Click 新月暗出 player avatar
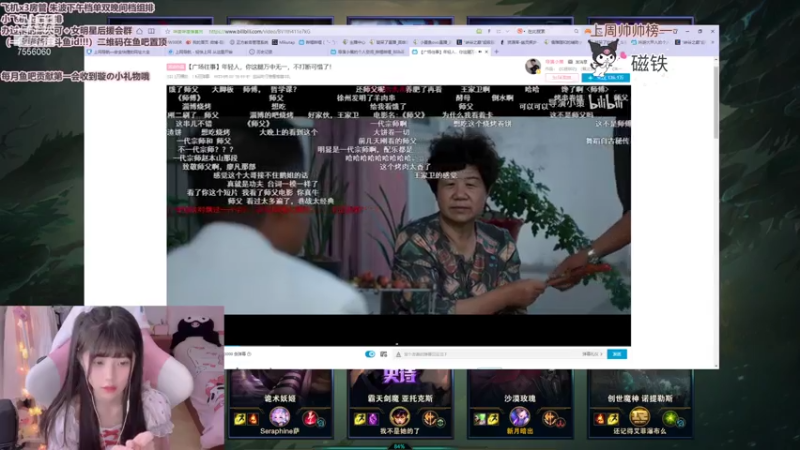The height and width of the screenshot is (450, 800). 519,417
